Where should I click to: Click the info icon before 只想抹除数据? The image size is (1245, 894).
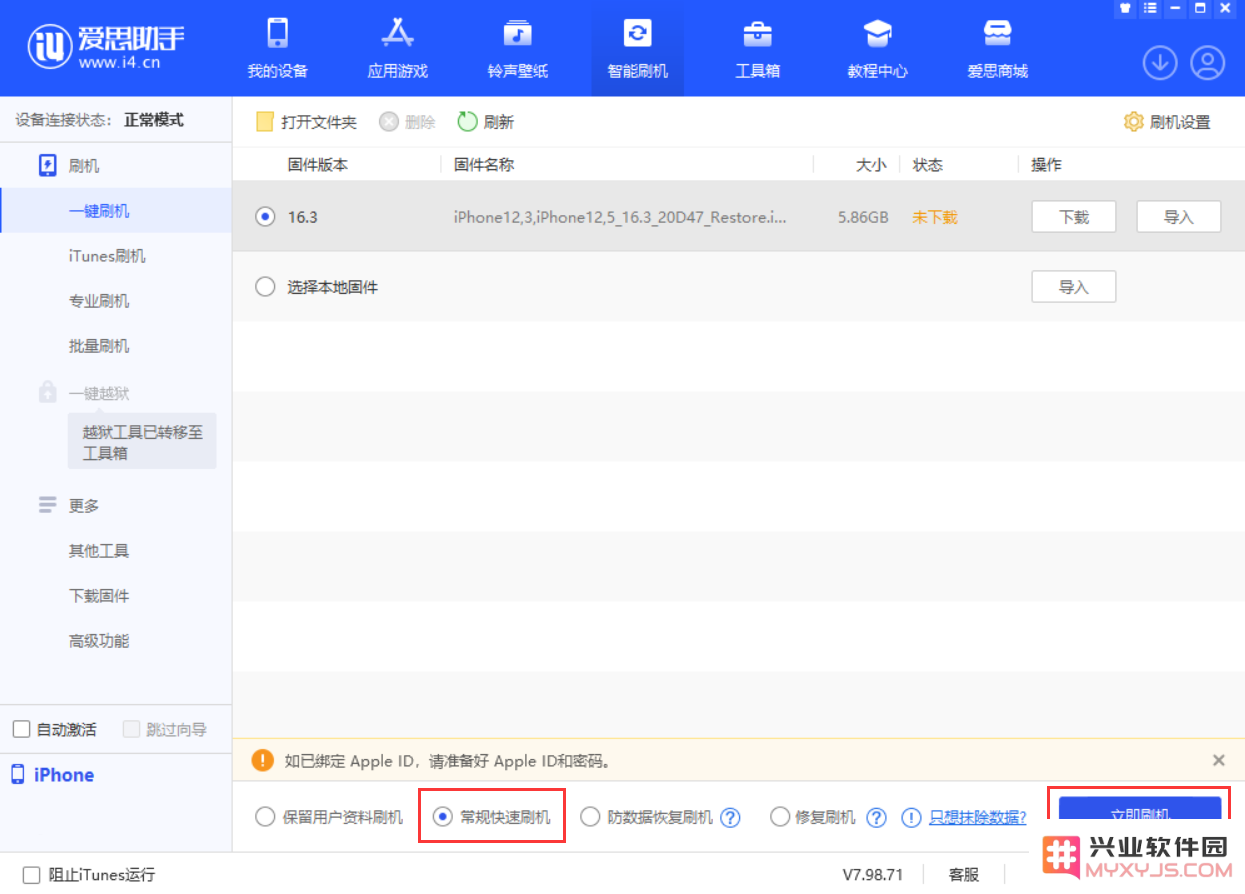[911, 818]
